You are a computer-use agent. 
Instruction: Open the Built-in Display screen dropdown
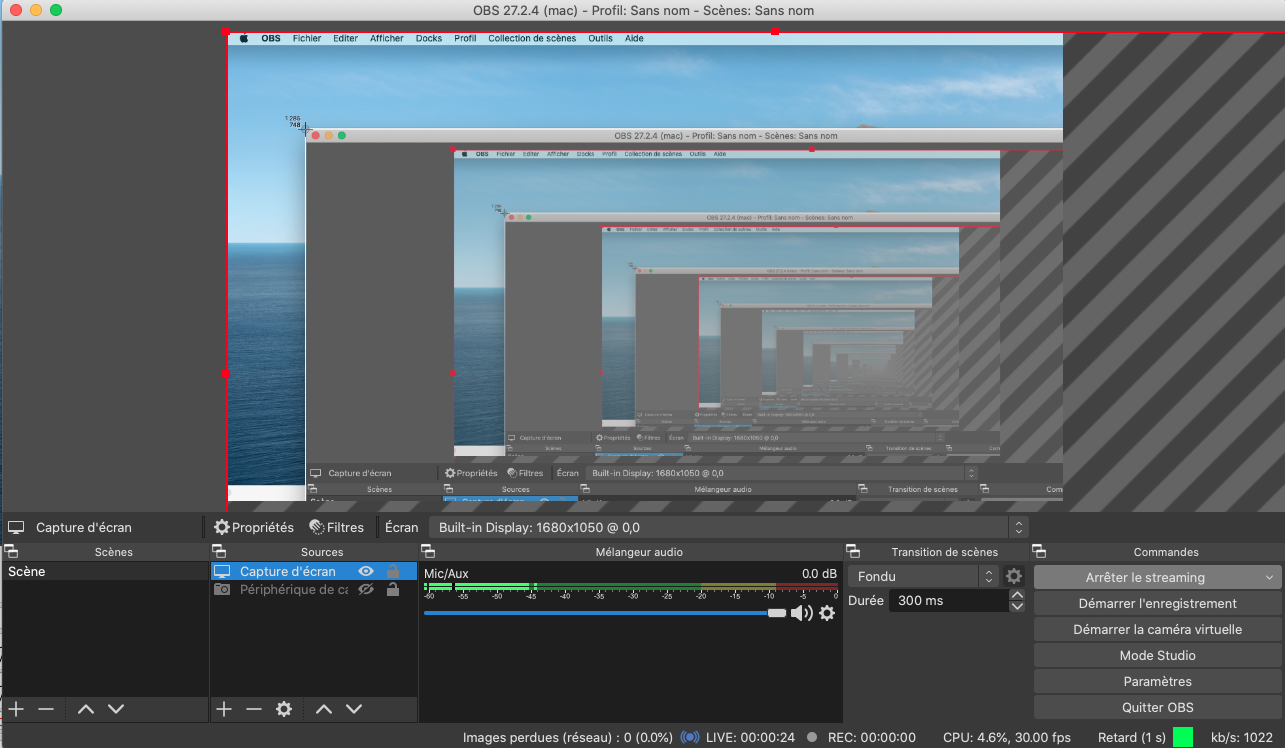tap(729, 527)
